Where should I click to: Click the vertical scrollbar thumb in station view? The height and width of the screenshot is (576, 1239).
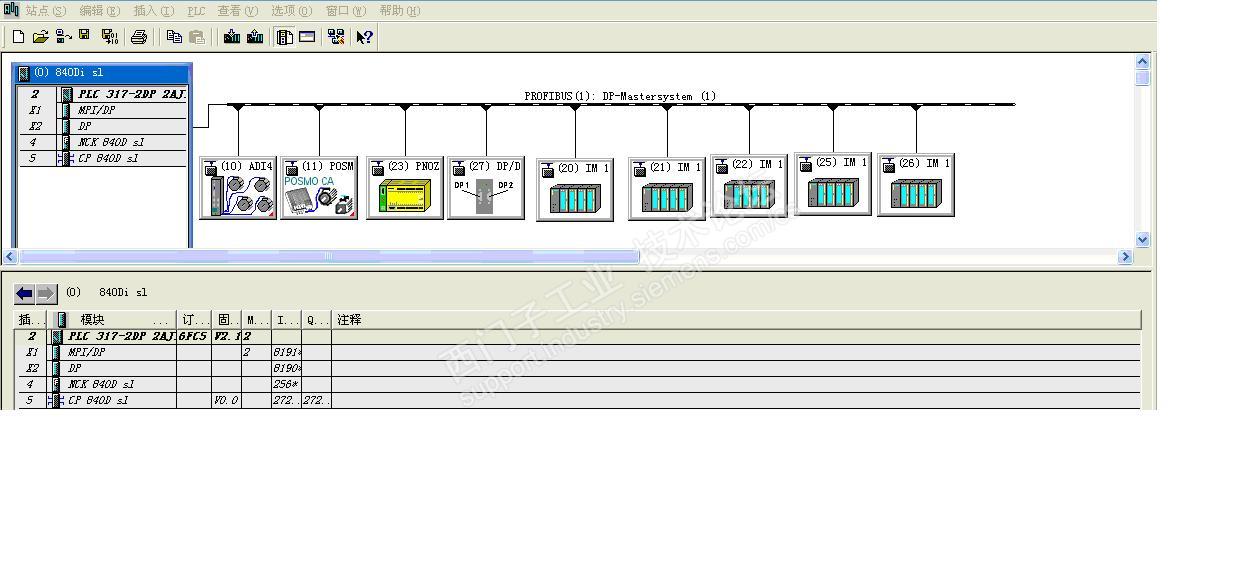click(x=1143, y=78)
